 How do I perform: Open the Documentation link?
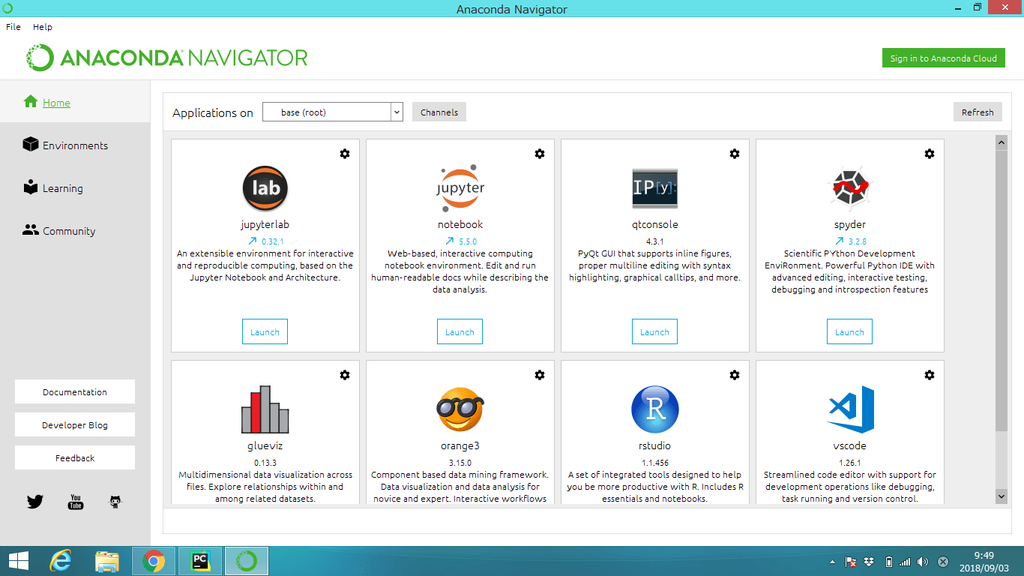[x=74, y=392]
